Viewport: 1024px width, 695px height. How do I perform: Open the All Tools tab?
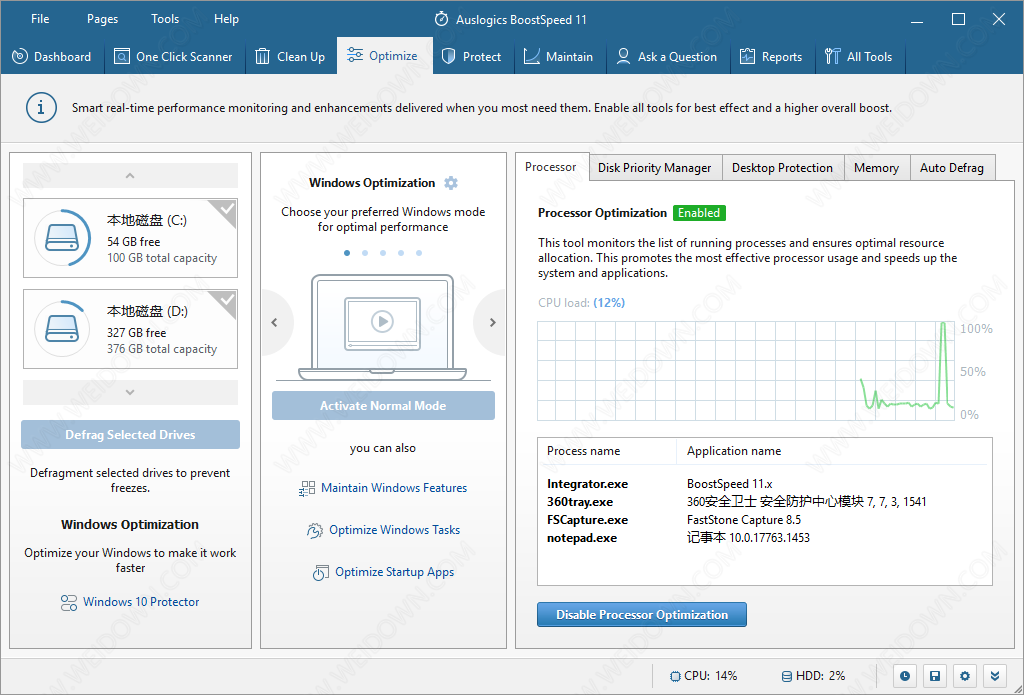858,57
